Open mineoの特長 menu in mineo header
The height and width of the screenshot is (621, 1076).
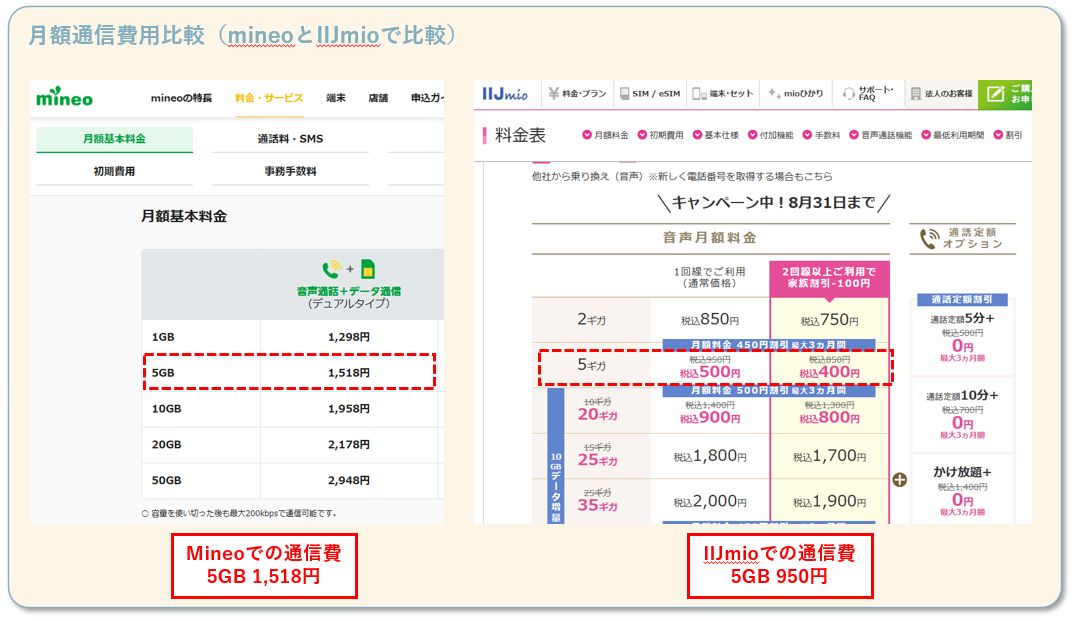point(181,98)
